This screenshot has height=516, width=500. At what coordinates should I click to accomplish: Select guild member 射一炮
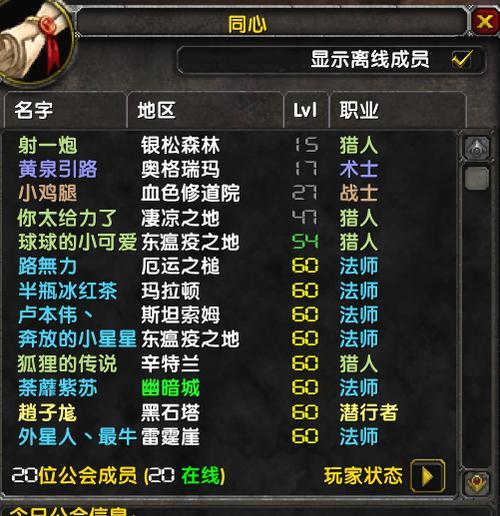[x=230, y=146]
